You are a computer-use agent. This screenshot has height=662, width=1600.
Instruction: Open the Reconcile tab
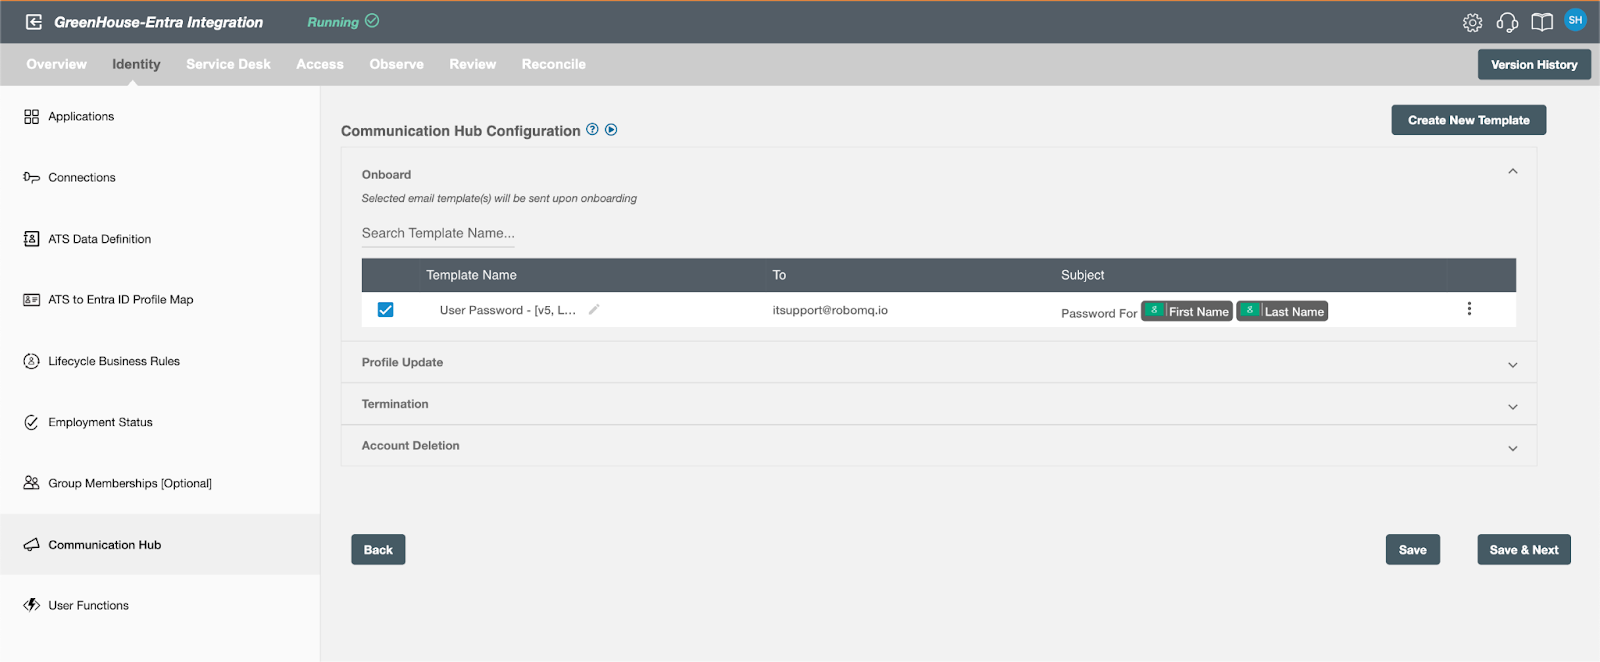click(x=553, y=64)
